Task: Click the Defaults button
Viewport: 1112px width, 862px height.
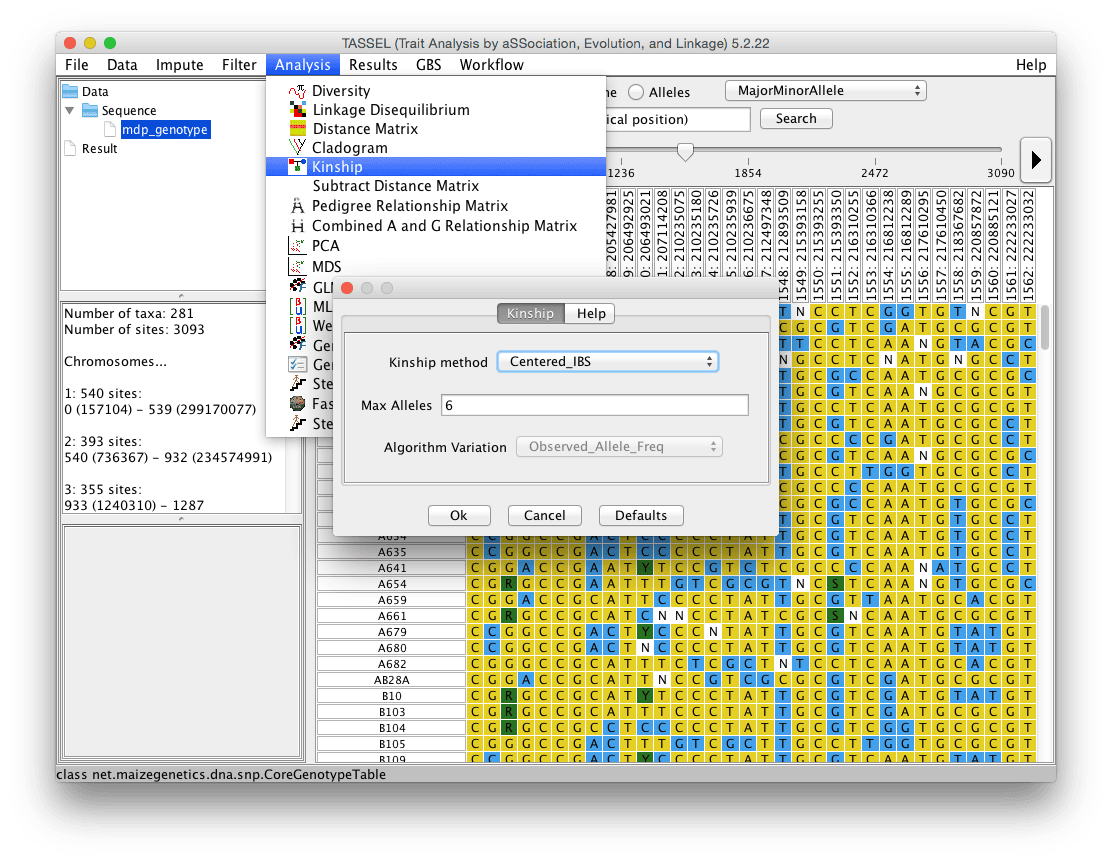Action: 641,515
